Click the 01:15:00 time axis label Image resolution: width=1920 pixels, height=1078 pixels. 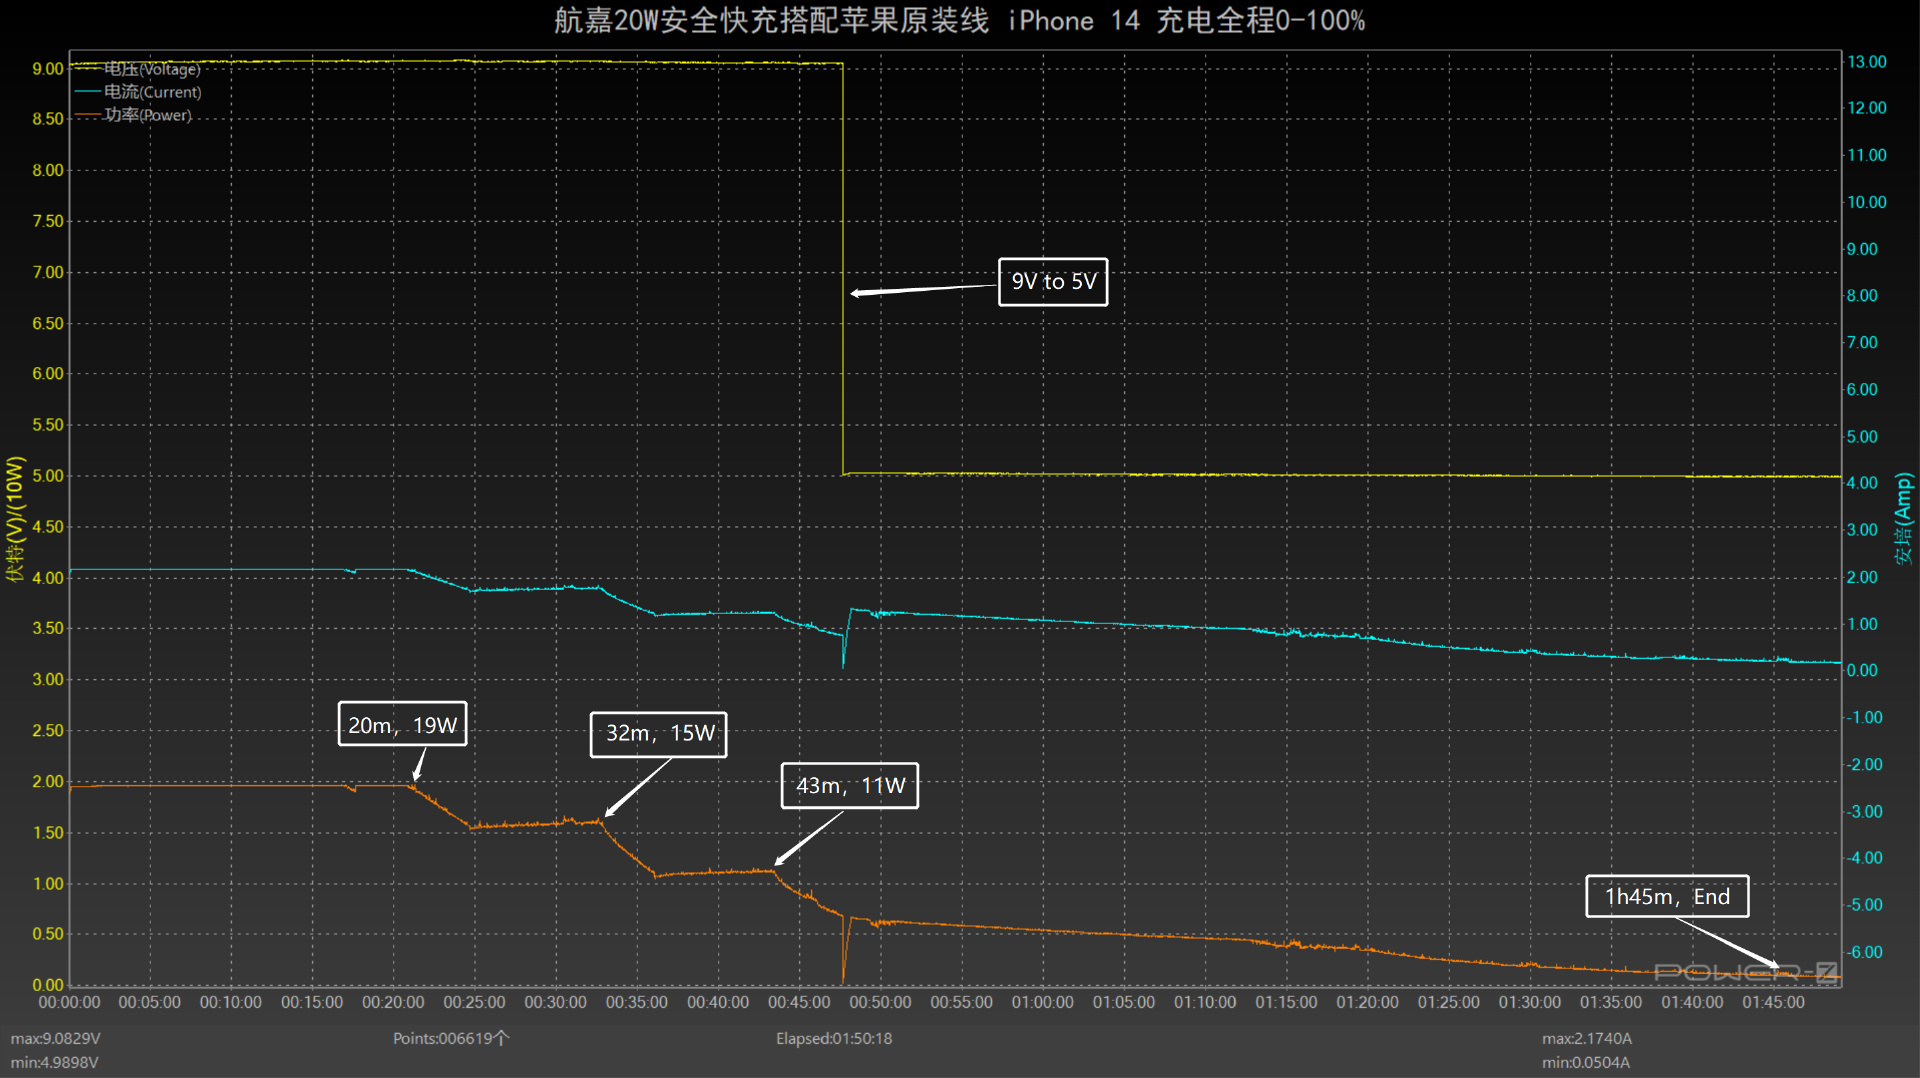click(x=1286, y=1002)
